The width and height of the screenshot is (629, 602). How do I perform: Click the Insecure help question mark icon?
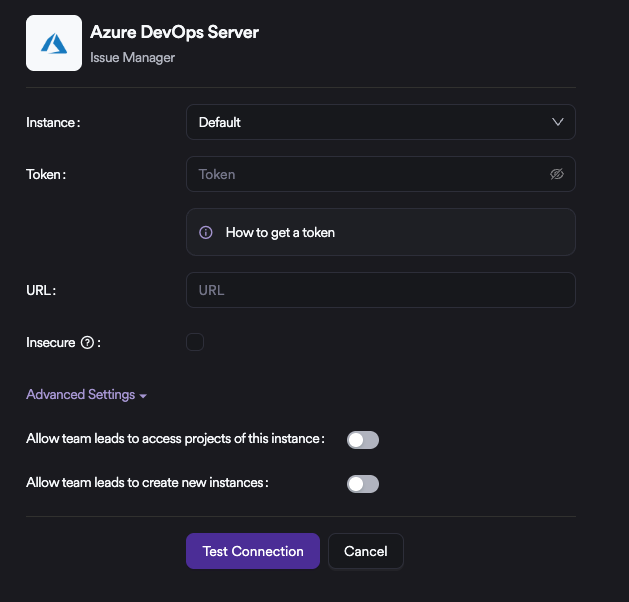(x=87, y=343)
